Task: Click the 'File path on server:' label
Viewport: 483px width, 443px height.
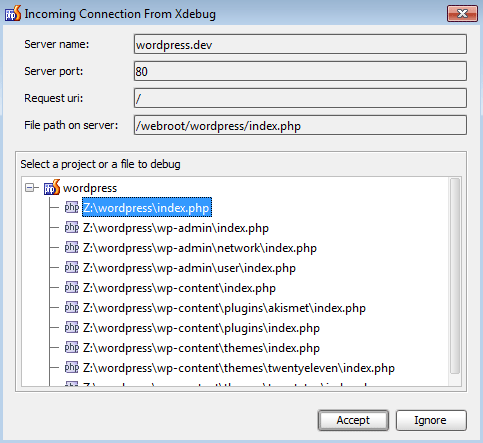Action: tap(71, 125)
